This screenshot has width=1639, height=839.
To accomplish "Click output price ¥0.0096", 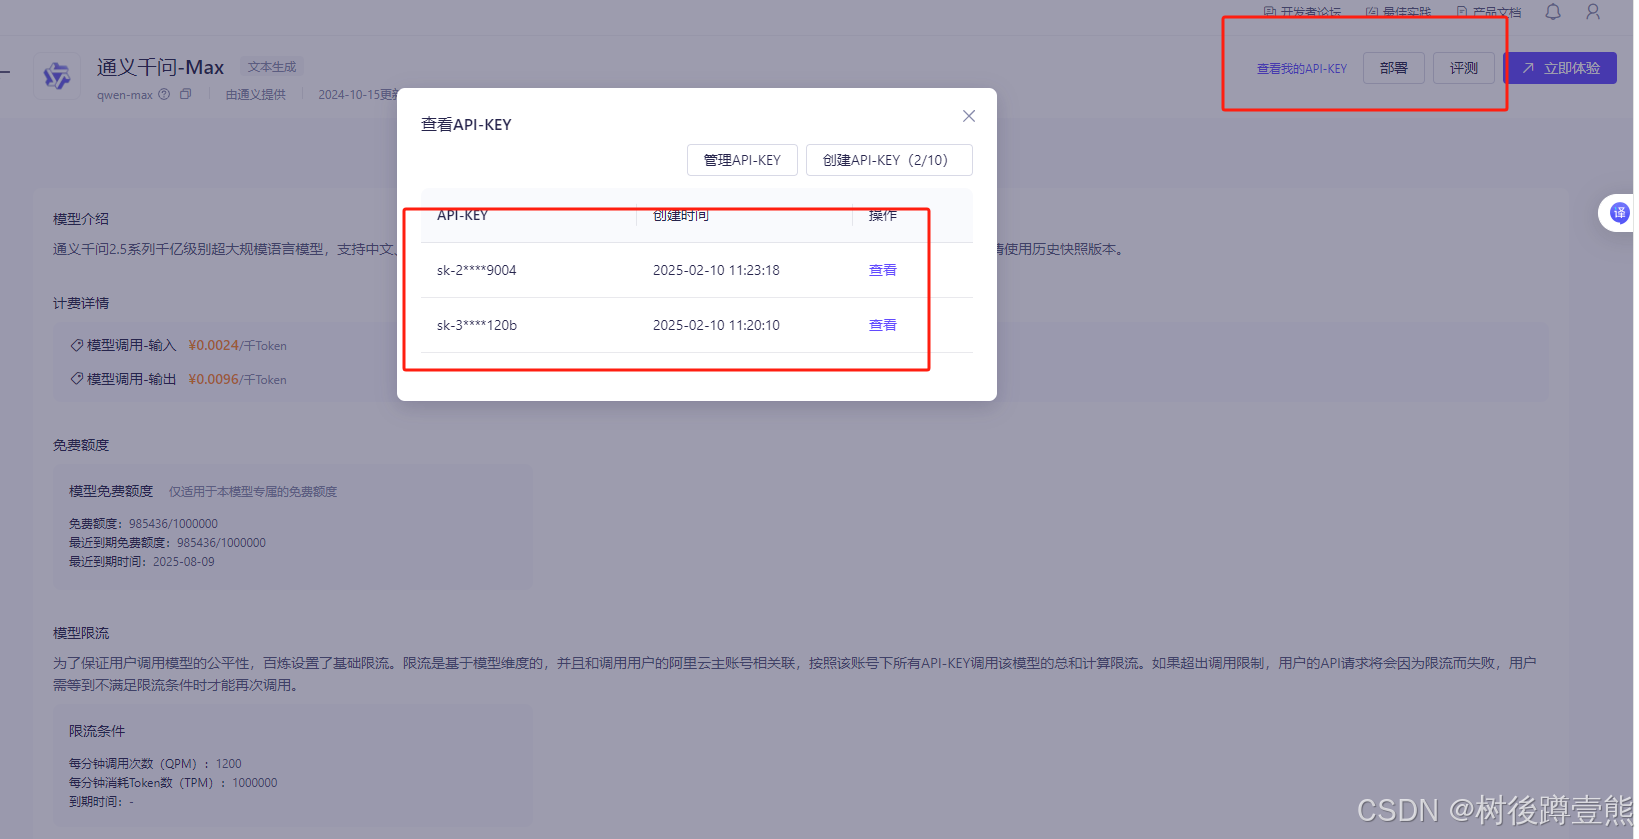I will coord(213,379).
